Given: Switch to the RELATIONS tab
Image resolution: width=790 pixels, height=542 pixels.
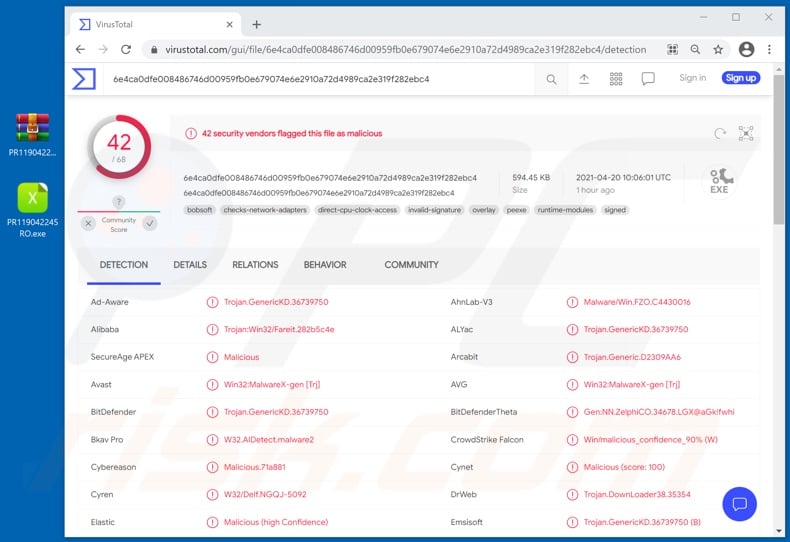Looking at the screenshot, I should click(255, 265).
